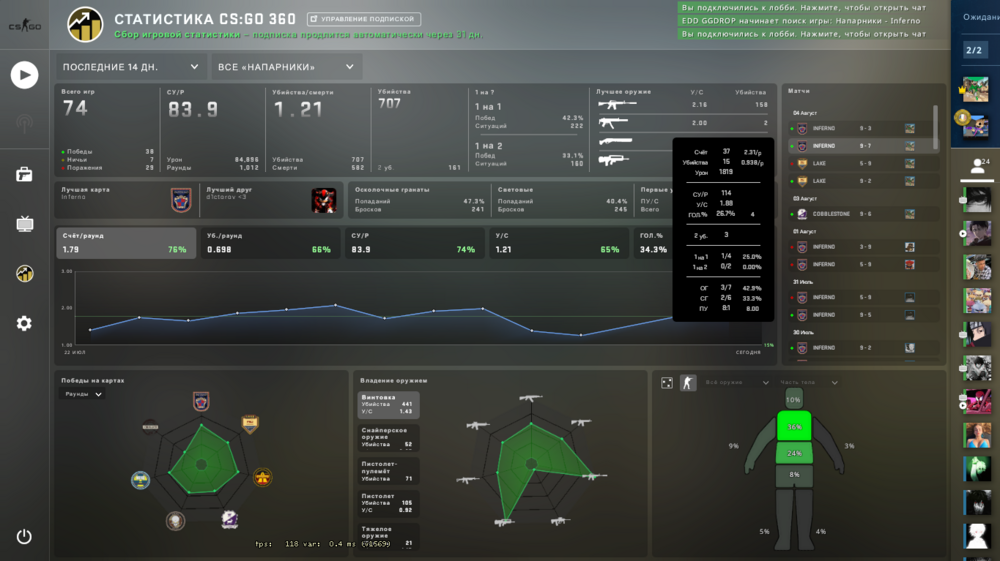Open the Watch TV icon in sidebar
This screenshot has width=1000, height=561.
(24, 224)
